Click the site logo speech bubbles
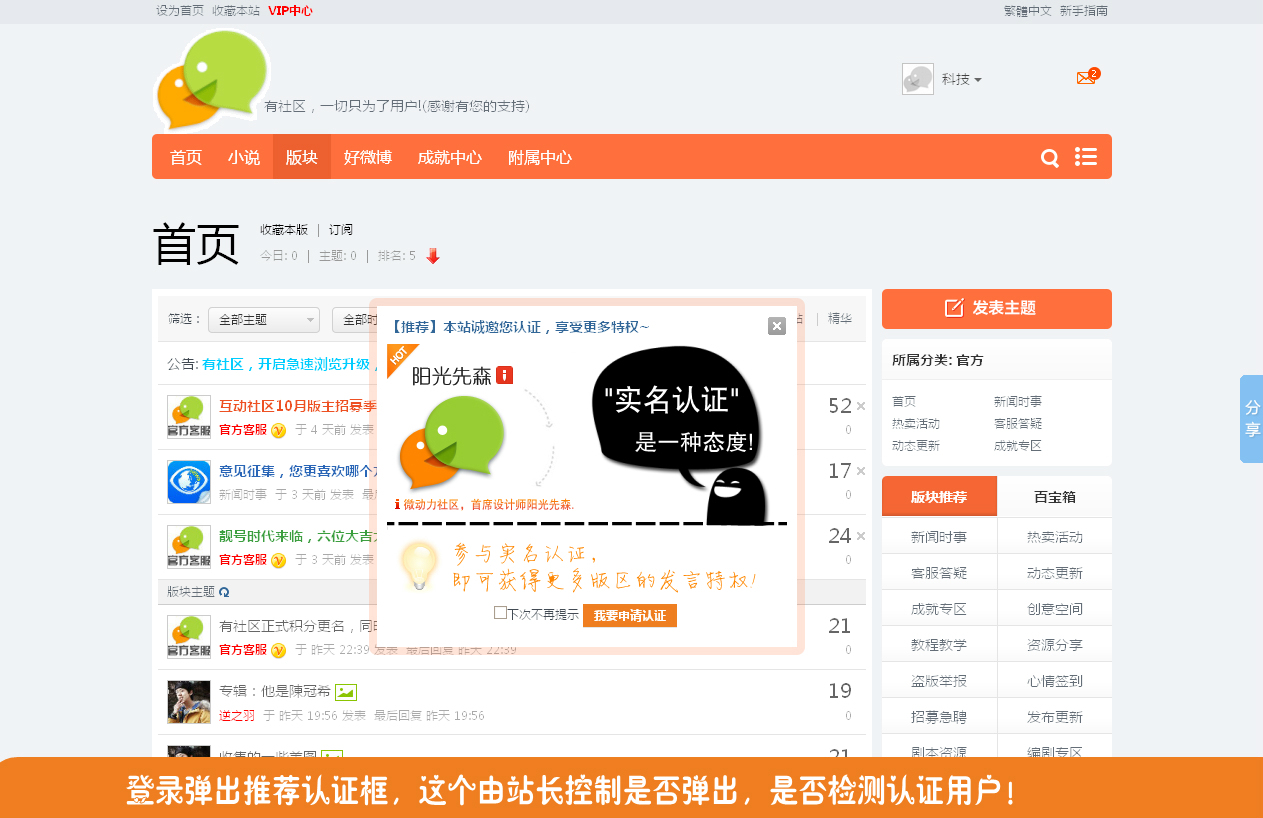Screen dimensions: 1263x818 point(213,80)
